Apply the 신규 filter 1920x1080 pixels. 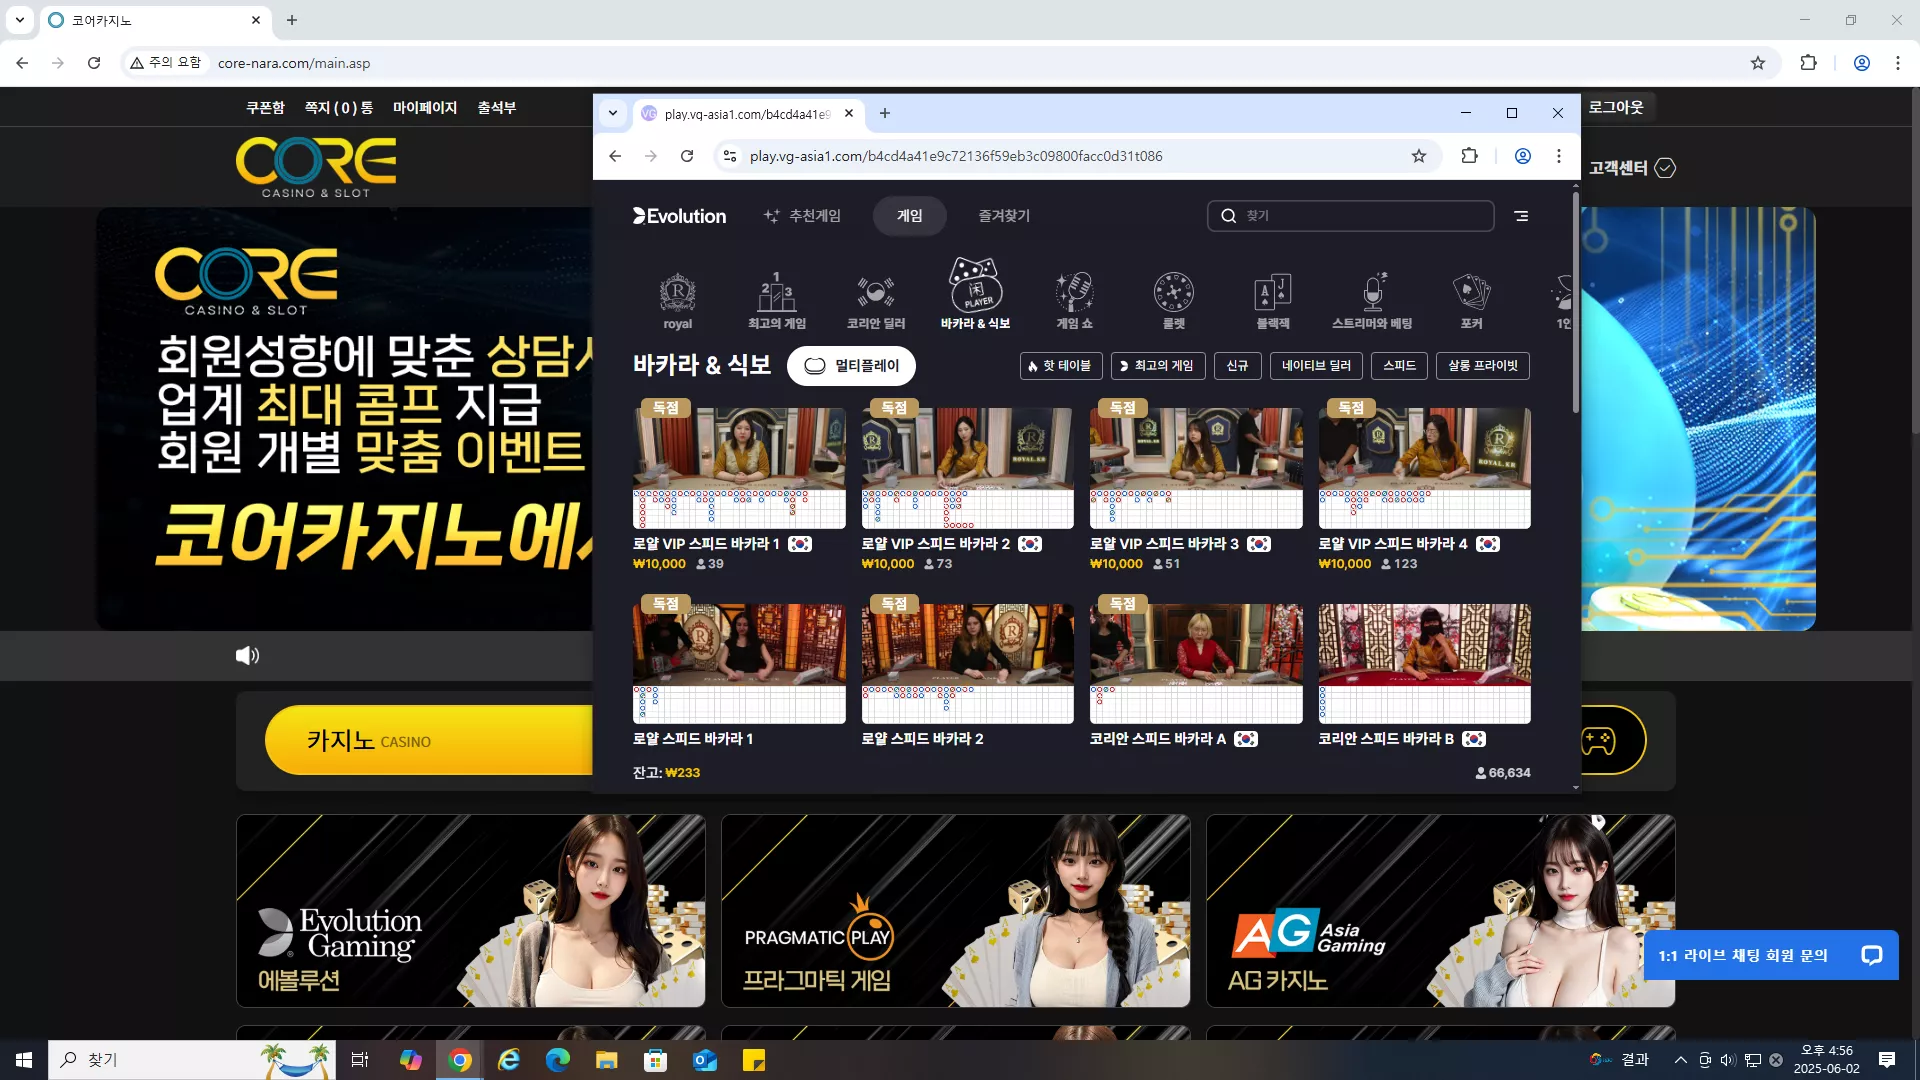pyautogui.click(x=1237, y=366)
